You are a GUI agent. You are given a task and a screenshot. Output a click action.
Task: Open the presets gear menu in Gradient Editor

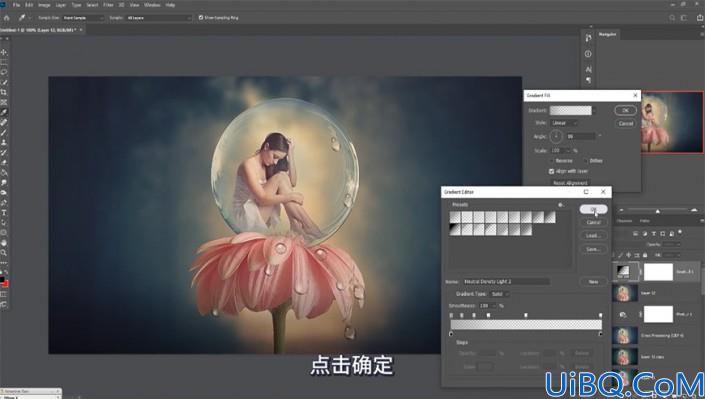[x=561, y=205]
